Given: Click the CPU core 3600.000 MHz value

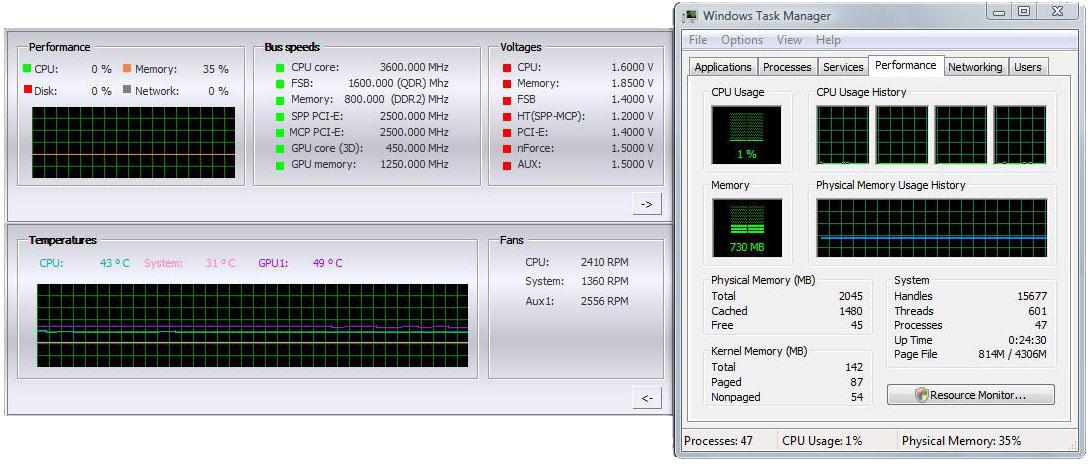Looking at the screenshot, I should [414, 67].
